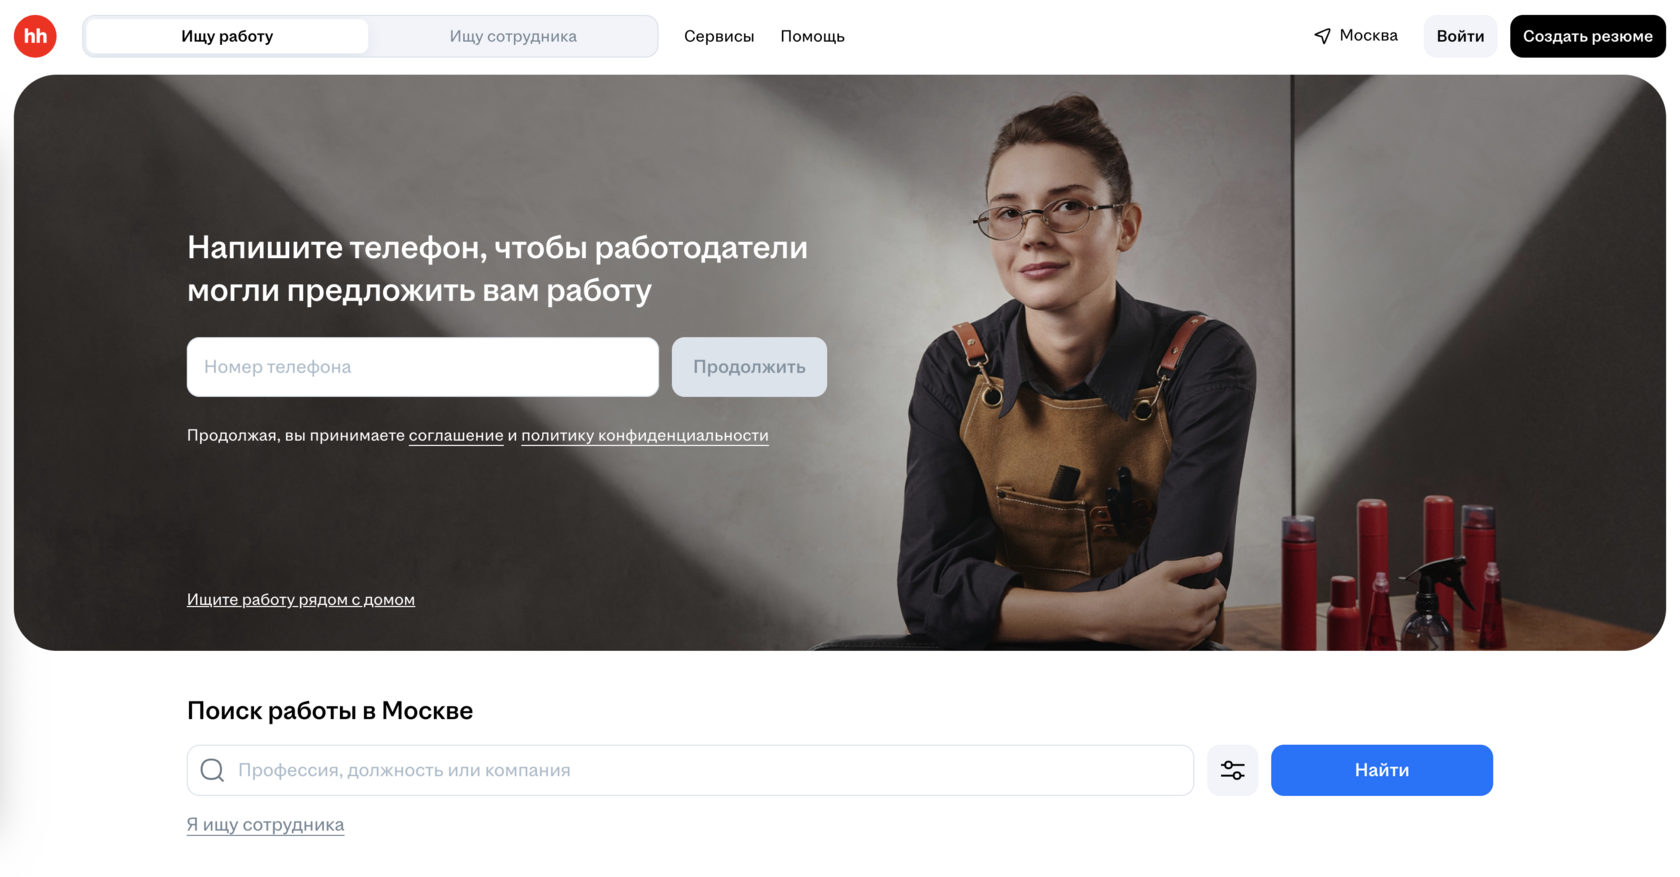Screen dimensions: 1680x877
Task: Select the Москва region selector
Action: click(1356, 36)
